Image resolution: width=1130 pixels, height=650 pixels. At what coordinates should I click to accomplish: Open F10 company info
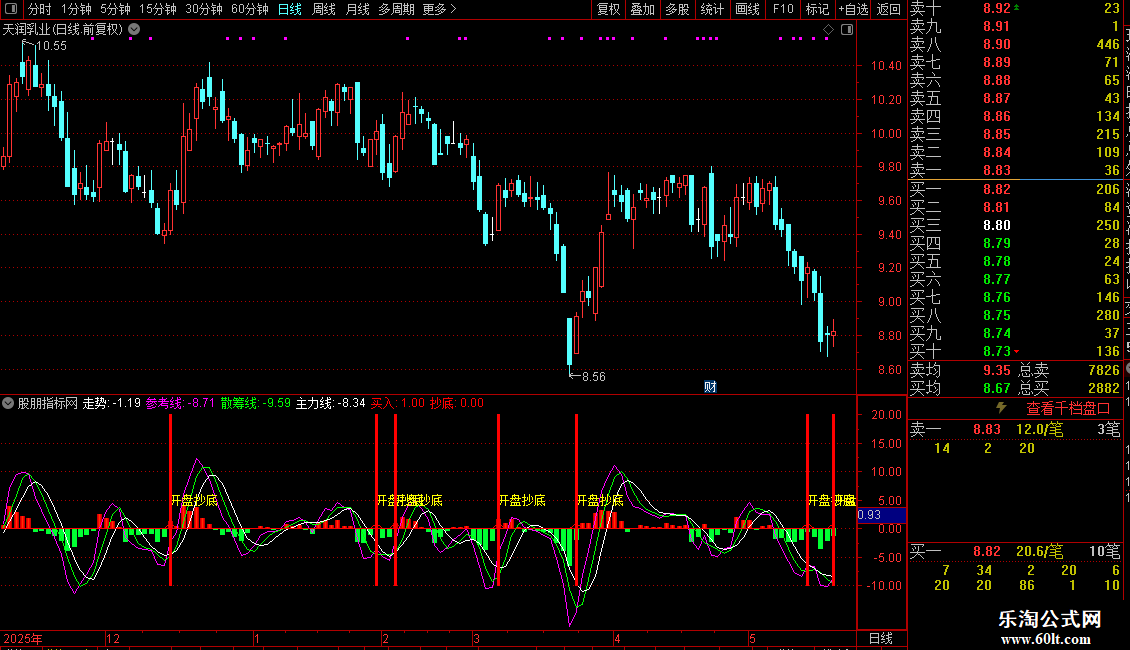783,9
